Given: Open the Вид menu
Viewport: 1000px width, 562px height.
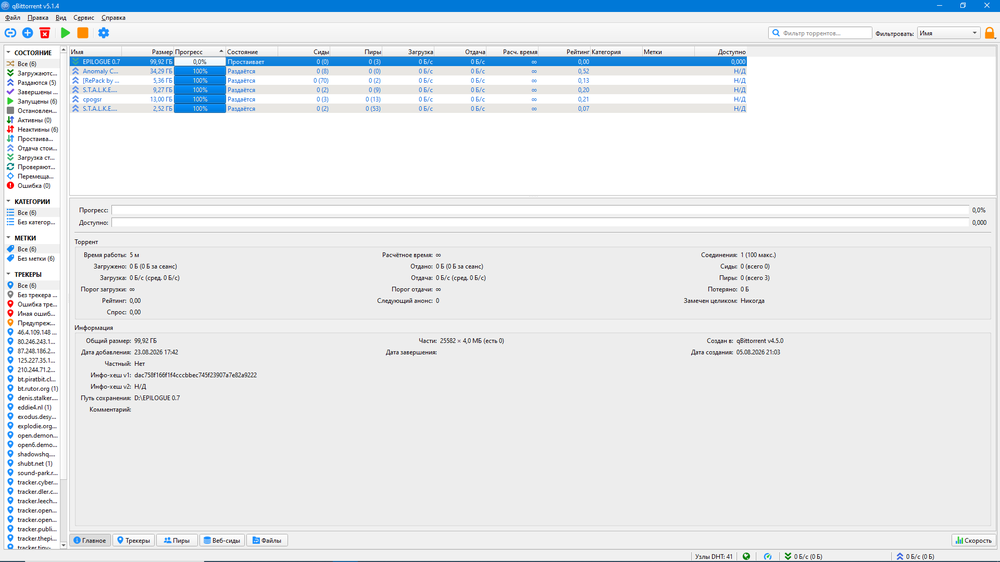Looking at the screenshot, I should (x=61, y=18).
